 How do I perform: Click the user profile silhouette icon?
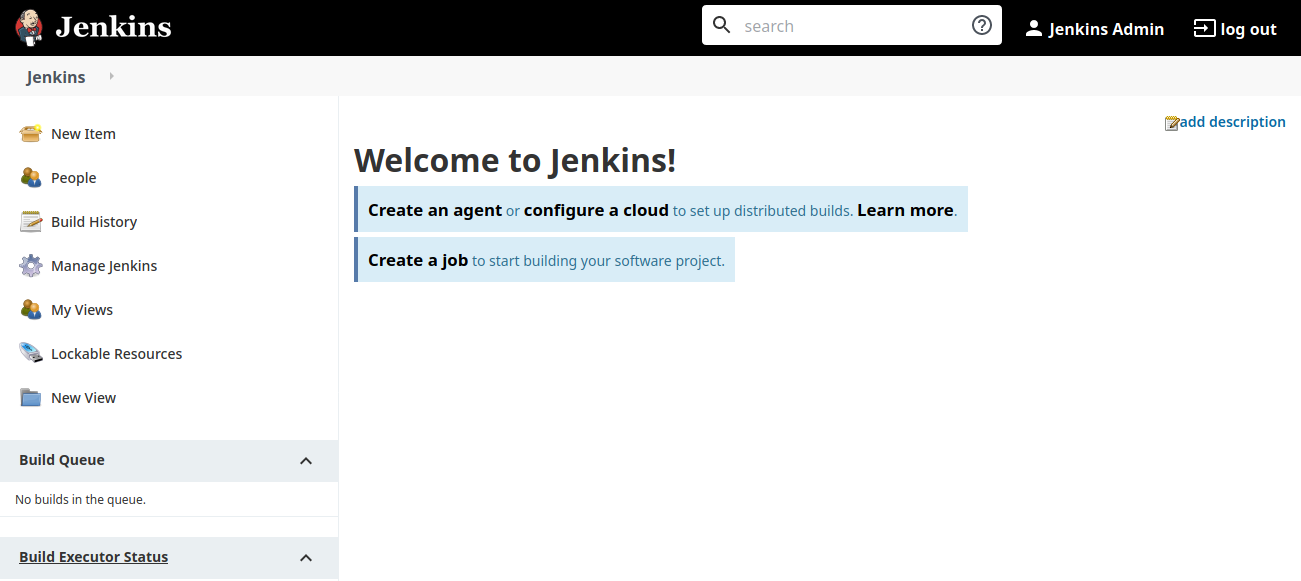[1034, 29]
